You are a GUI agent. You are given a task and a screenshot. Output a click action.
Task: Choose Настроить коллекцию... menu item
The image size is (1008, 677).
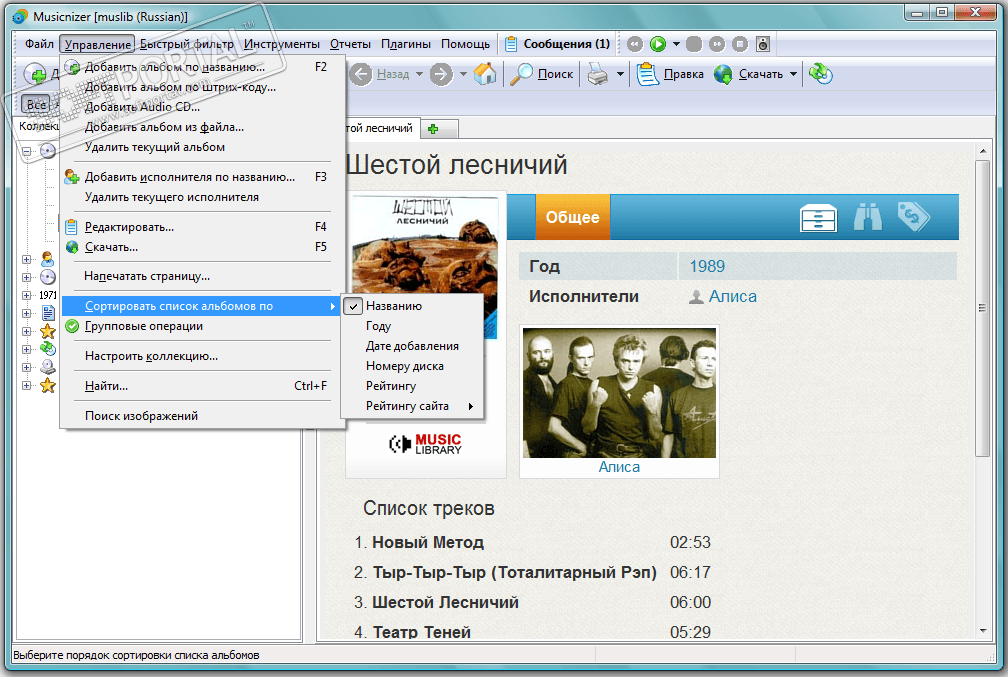(x=201, y=356)
